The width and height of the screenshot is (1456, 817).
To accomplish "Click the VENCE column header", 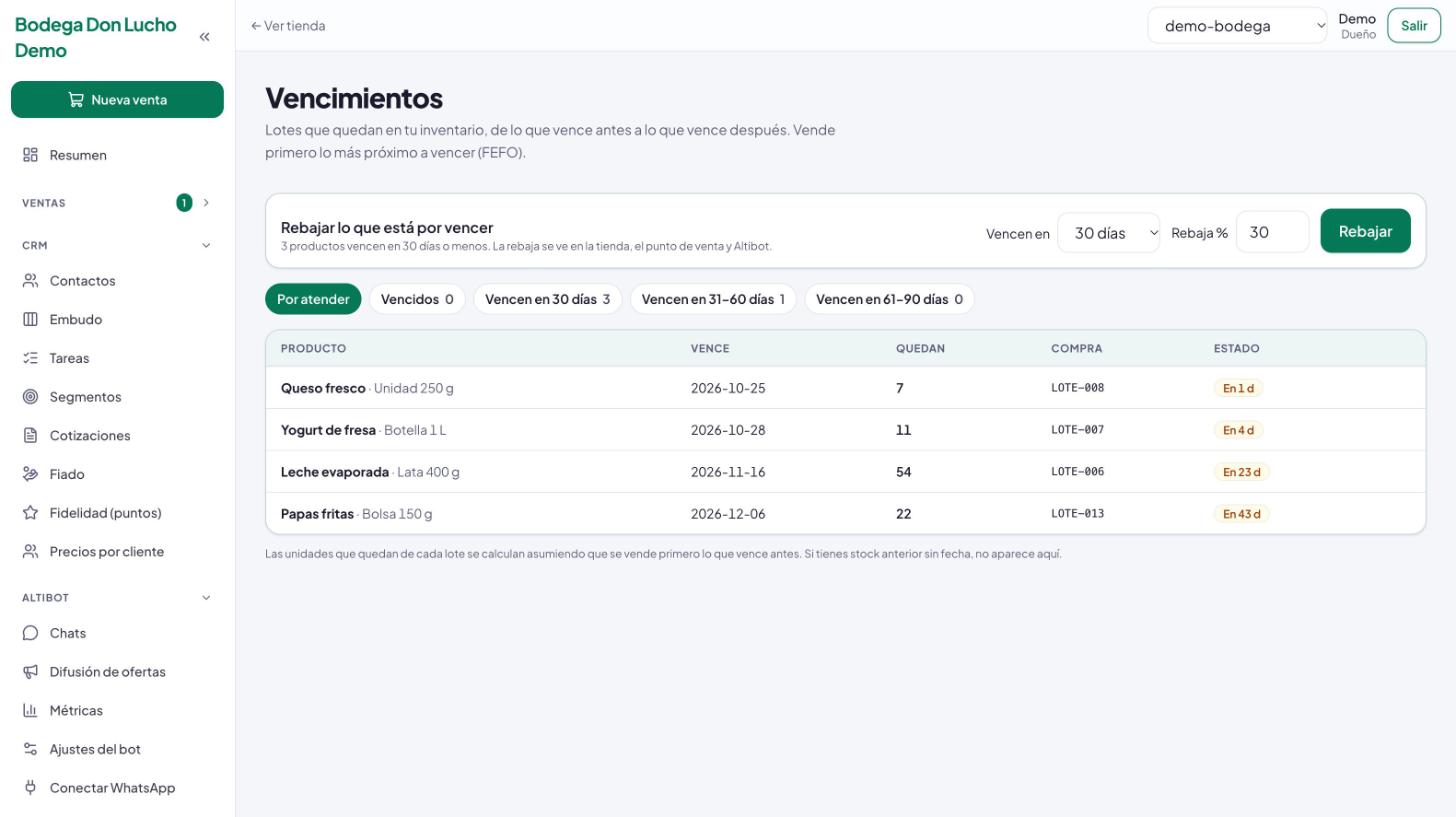I will [x=710, y=349].
